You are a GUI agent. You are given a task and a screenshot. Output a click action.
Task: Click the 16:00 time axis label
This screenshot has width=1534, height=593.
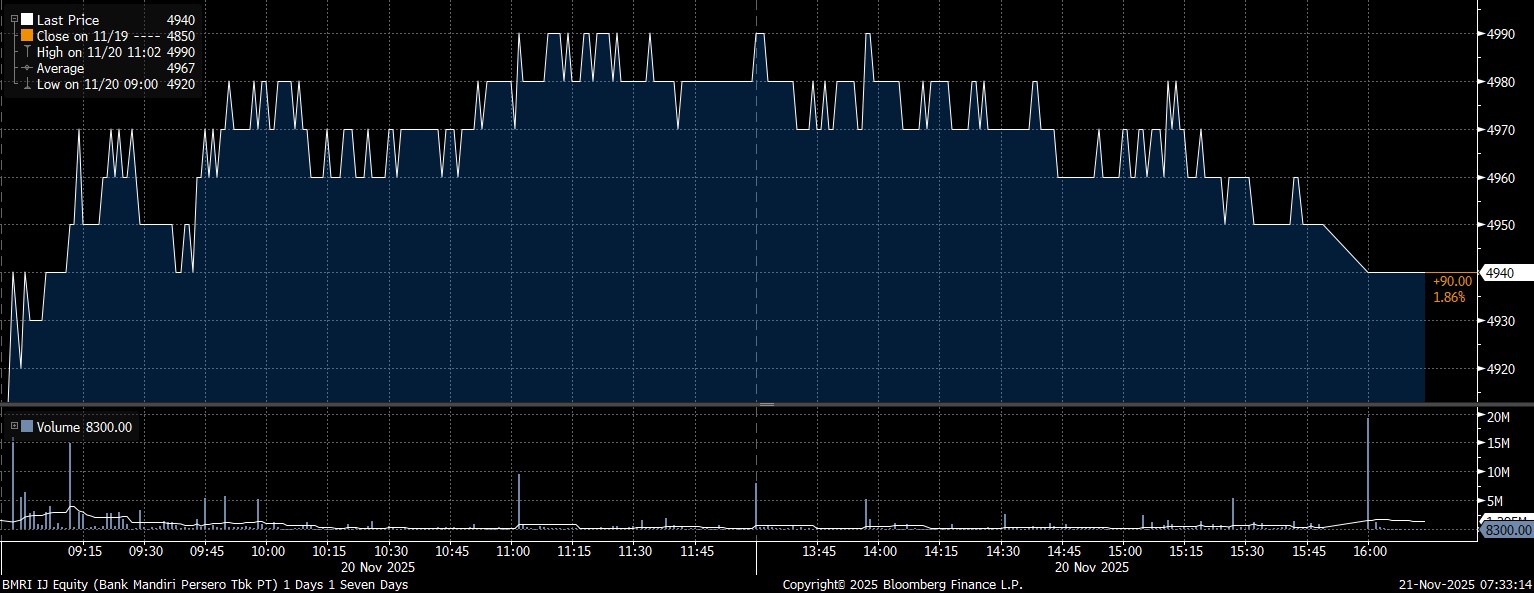click(1368, 551)
